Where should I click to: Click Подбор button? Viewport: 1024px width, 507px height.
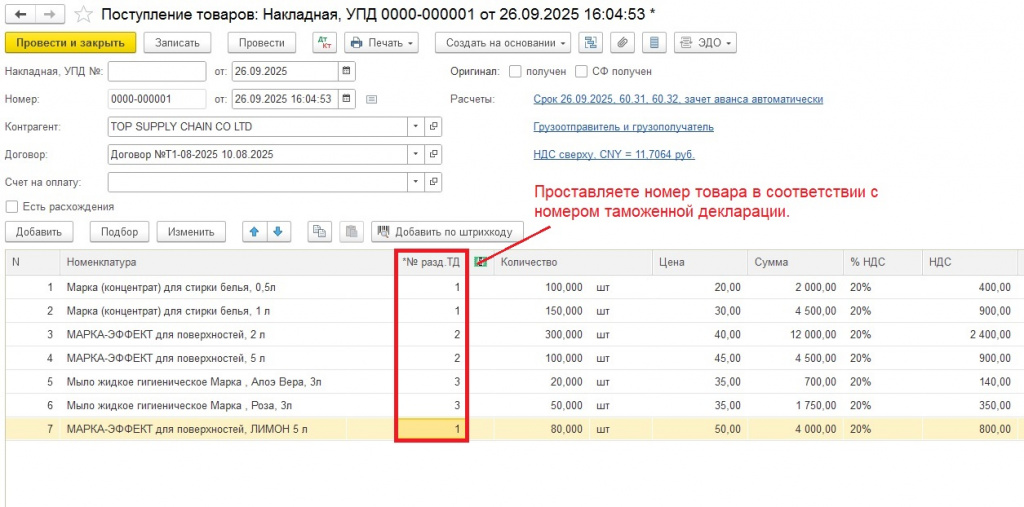click(120, 231)
